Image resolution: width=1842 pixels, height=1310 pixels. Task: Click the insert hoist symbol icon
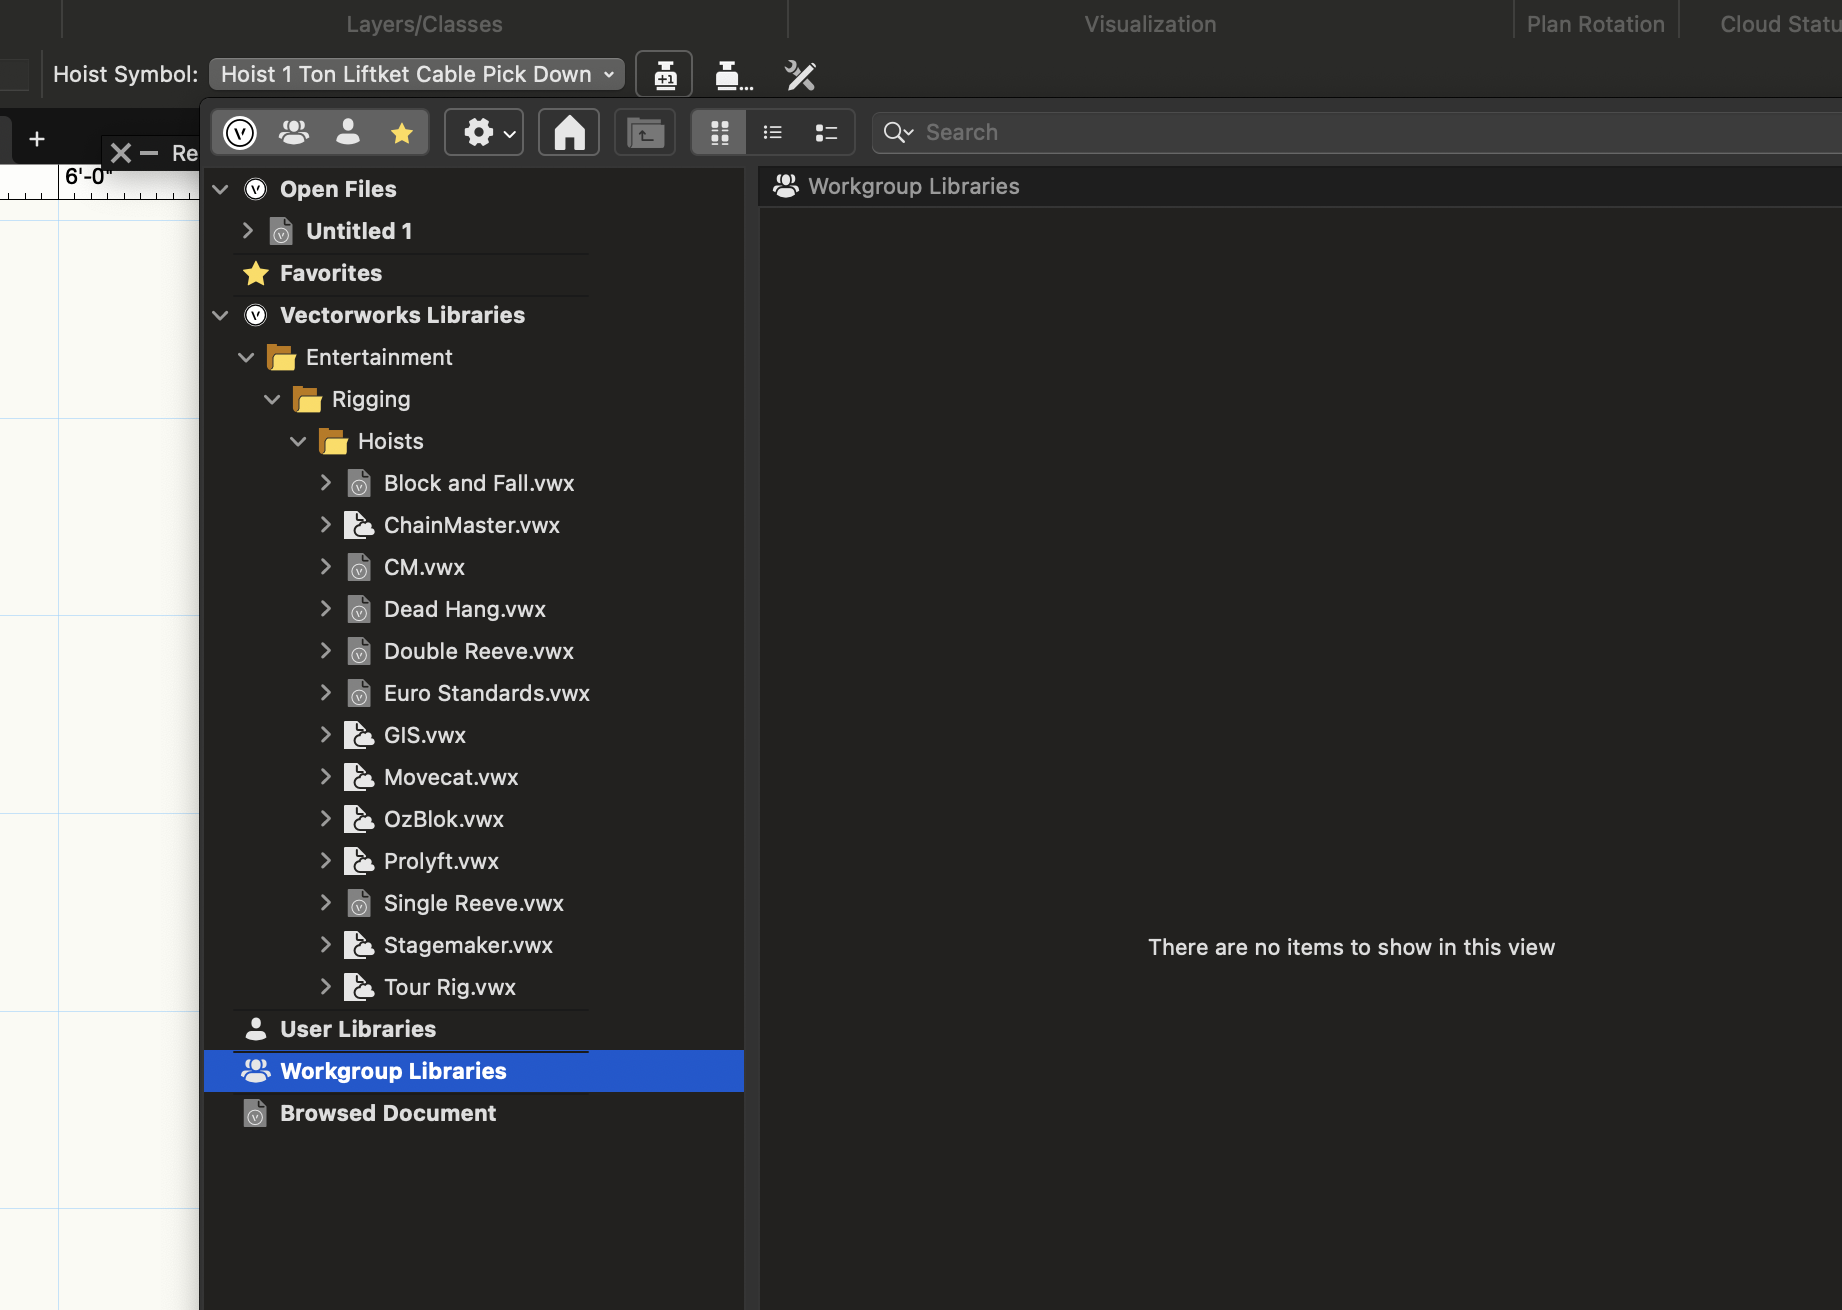click(x=663, y=74)
